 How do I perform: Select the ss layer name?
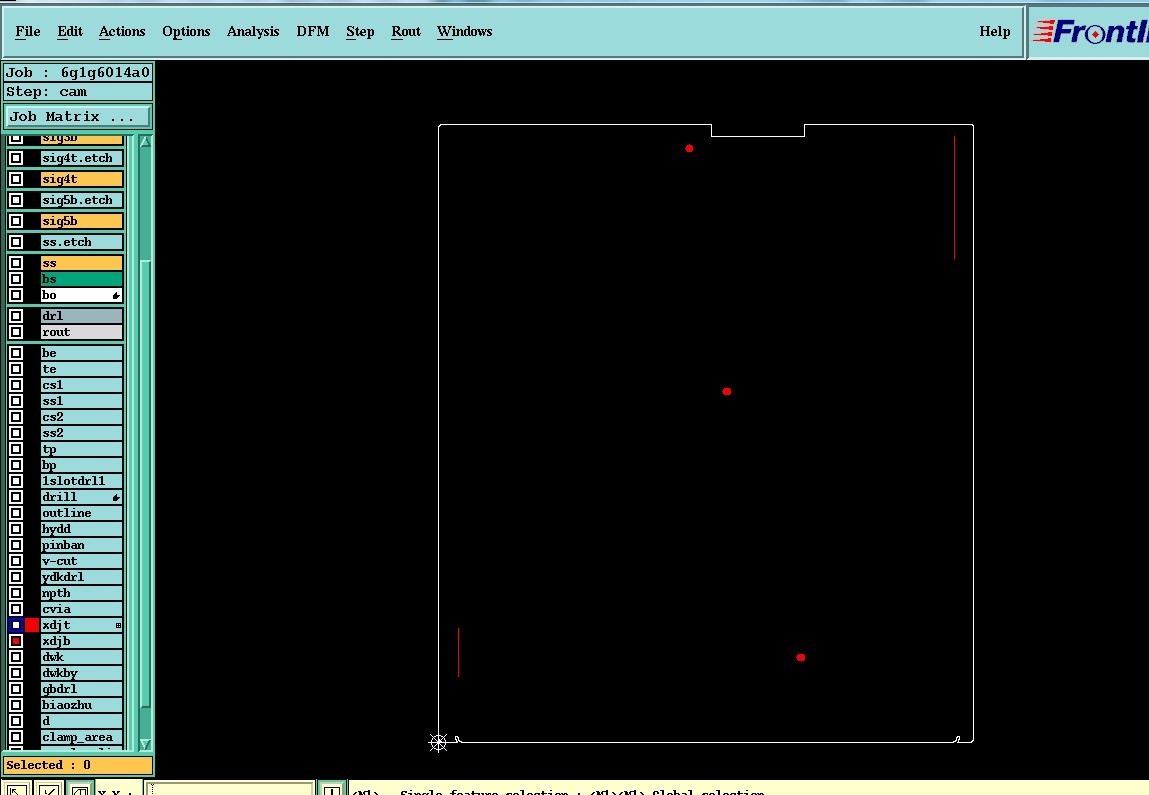click(x=81, y=263)
